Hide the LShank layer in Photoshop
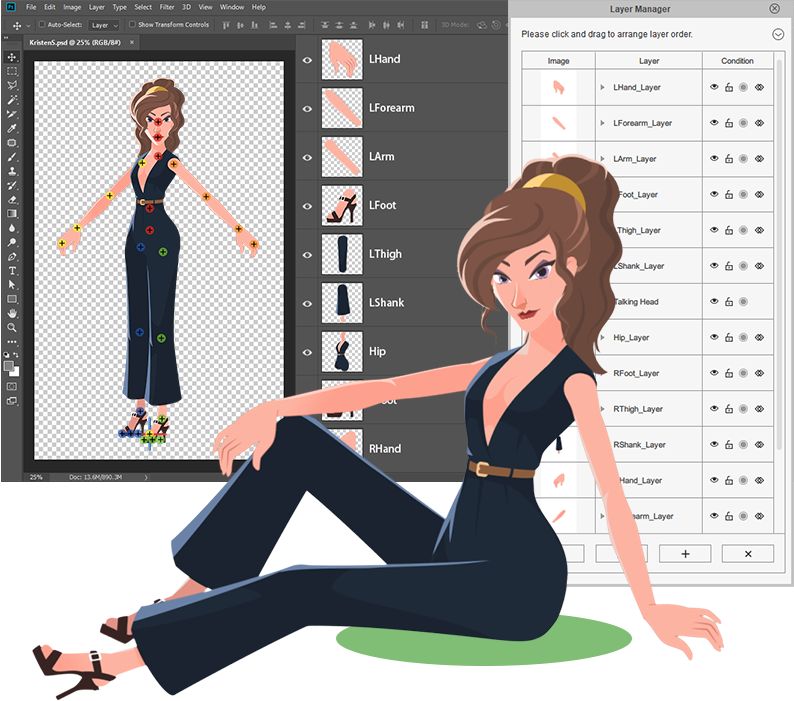 307,303
